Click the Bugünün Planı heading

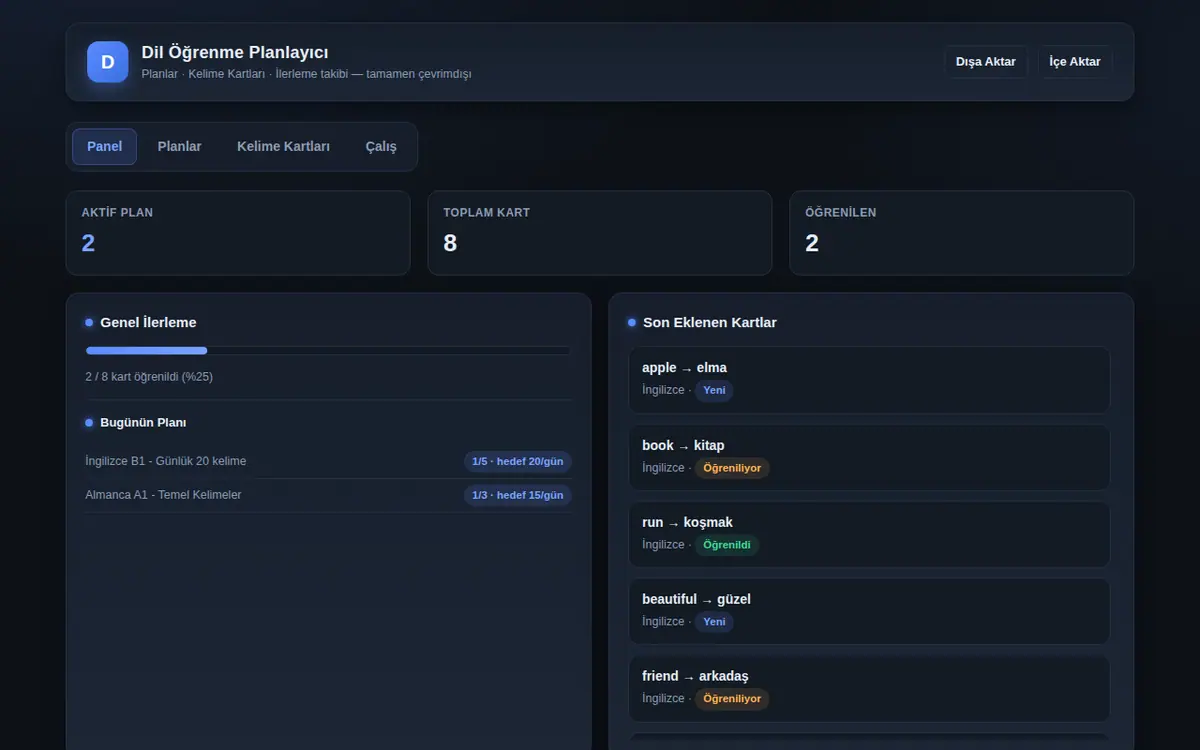[x=143, y=423]
